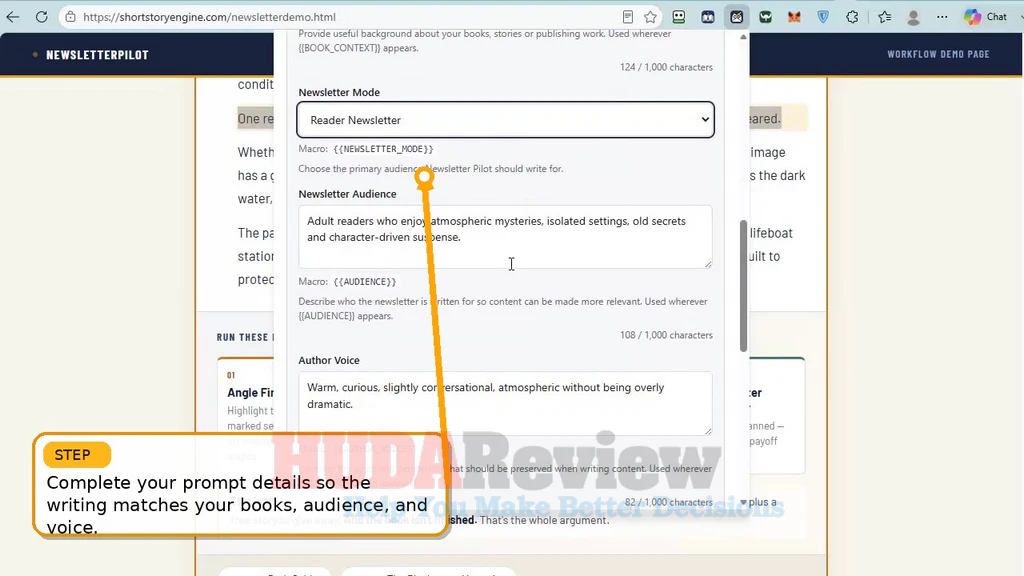Open the MetaMask fox extension icon

pos(794,17)
